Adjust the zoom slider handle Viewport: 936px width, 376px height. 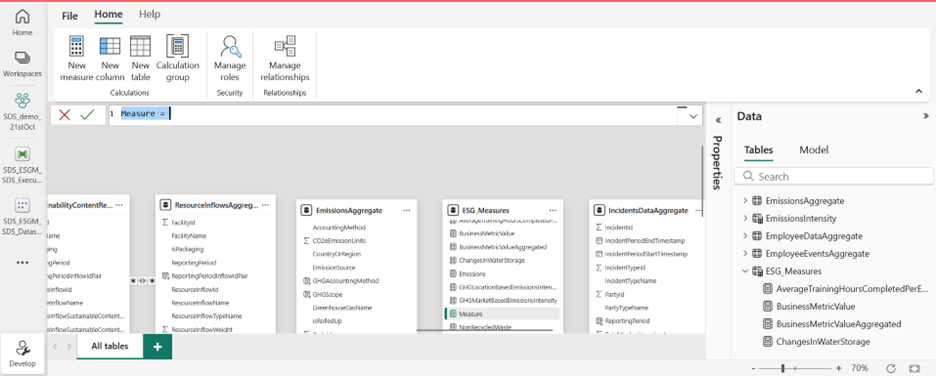[783, 368]
